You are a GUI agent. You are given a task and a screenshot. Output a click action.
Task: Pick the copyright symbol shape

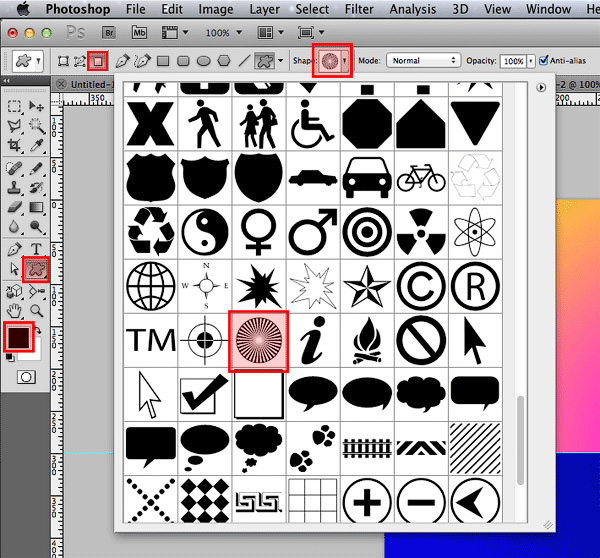421,286
